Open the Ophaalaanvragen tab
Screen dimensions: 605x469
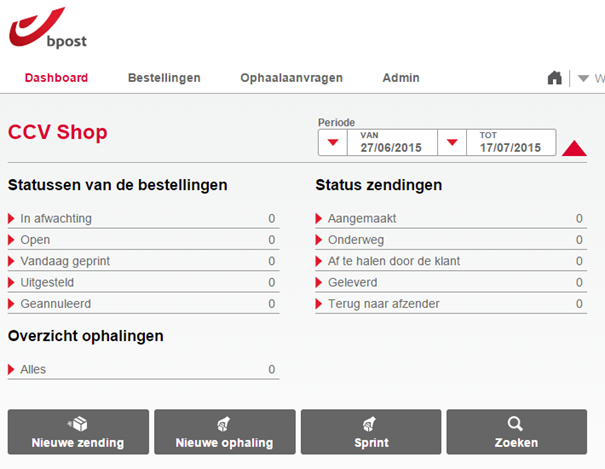pos(291,78)
